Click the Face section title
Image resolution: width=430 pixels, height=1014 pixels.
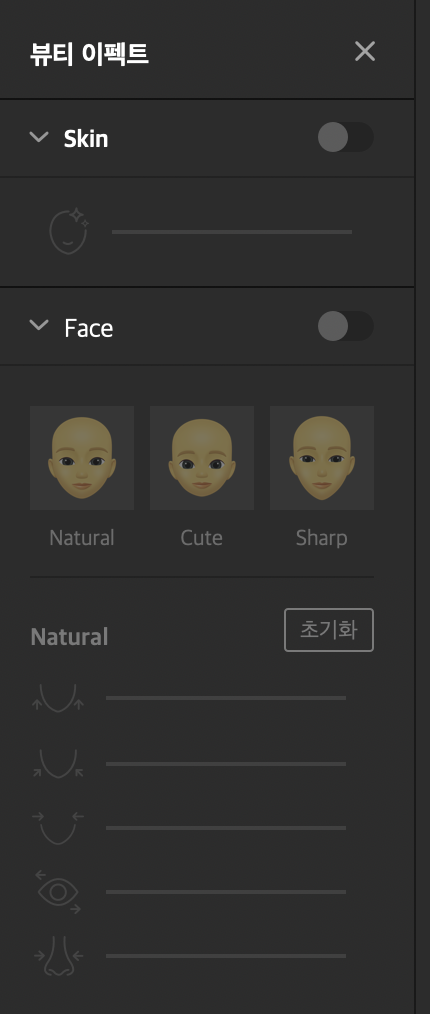[89, 328]
